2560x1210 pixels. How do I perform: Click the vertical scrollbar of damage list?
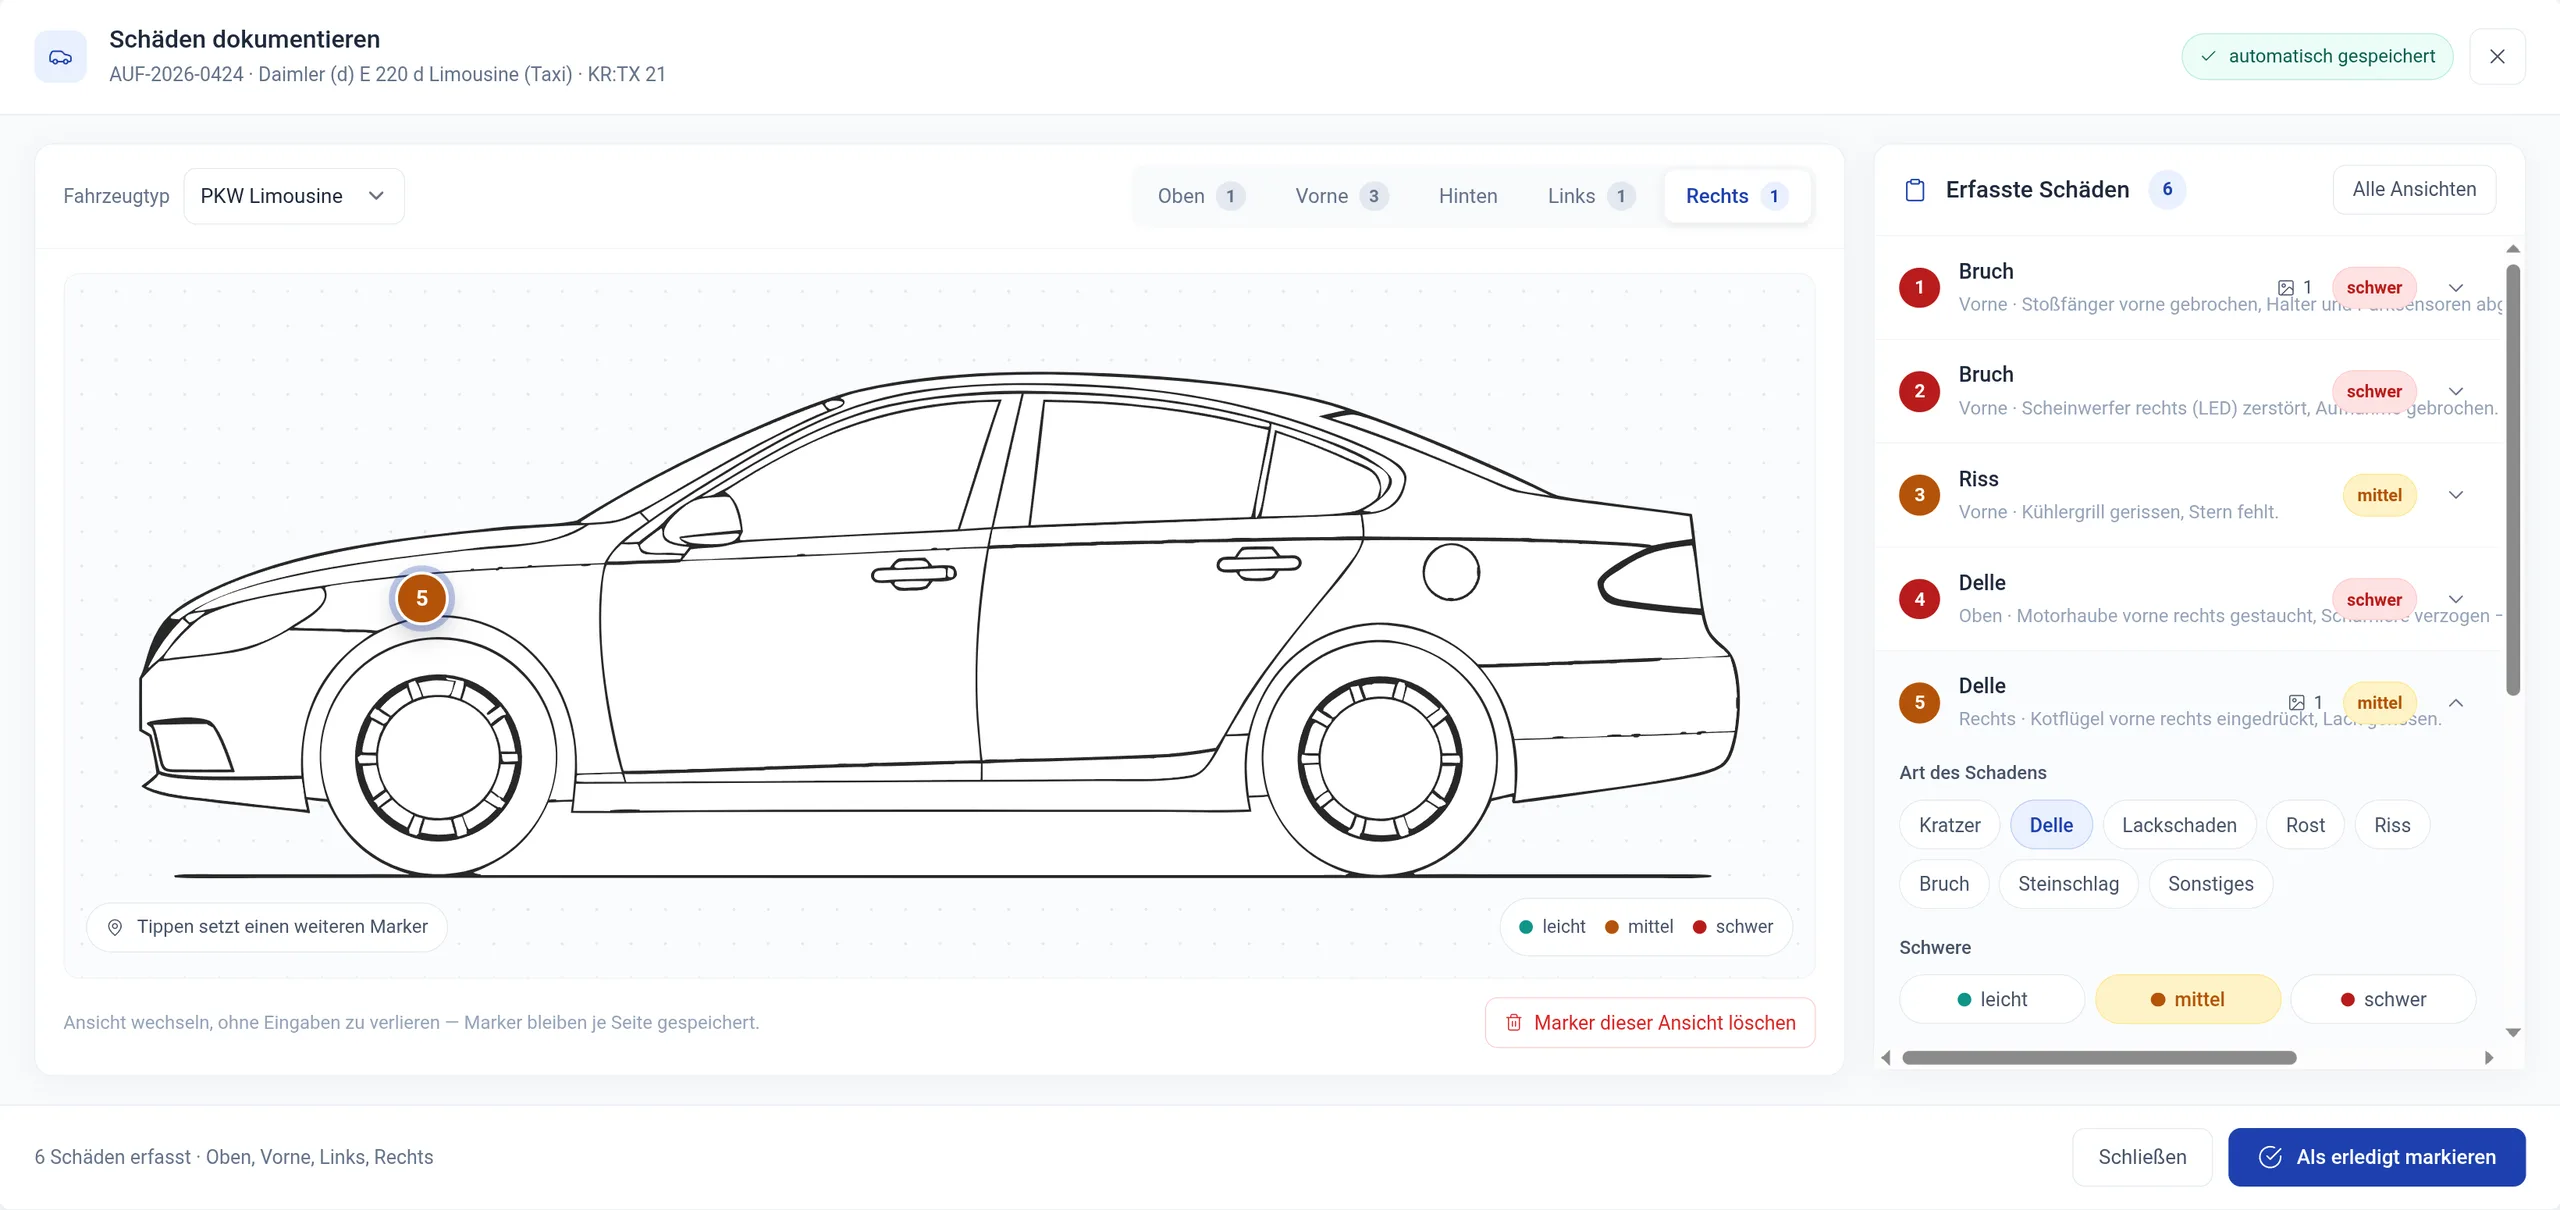[x=2513, y=480]
